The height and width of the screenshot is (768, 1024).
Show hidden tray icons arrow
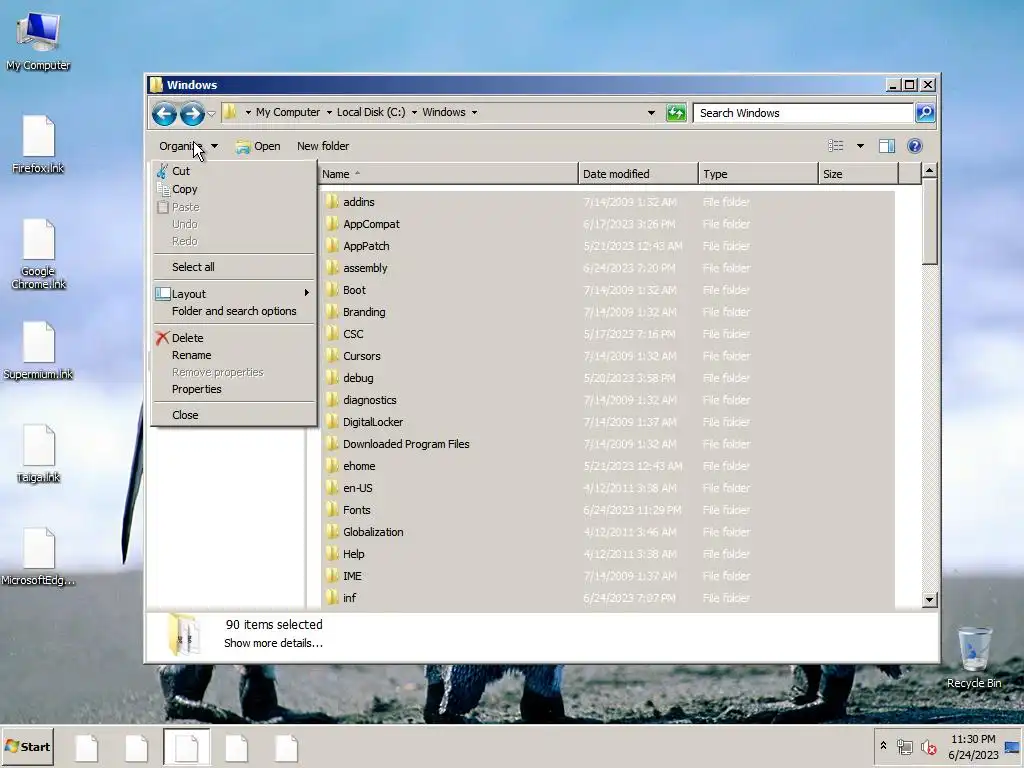click(x=883, y=746)
